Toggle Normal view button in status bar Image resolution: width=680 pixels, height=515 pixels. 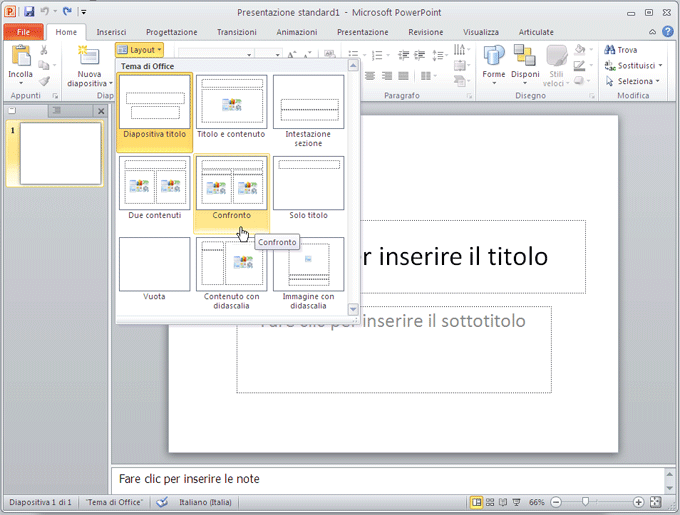[x=477, y=502]
